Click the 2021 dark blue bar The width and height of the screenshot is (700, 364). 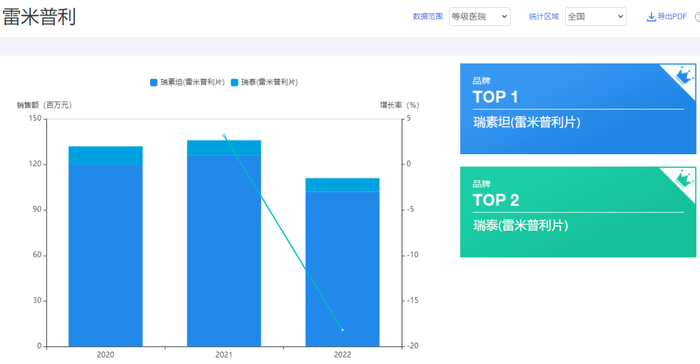click(x=224, y=251)
